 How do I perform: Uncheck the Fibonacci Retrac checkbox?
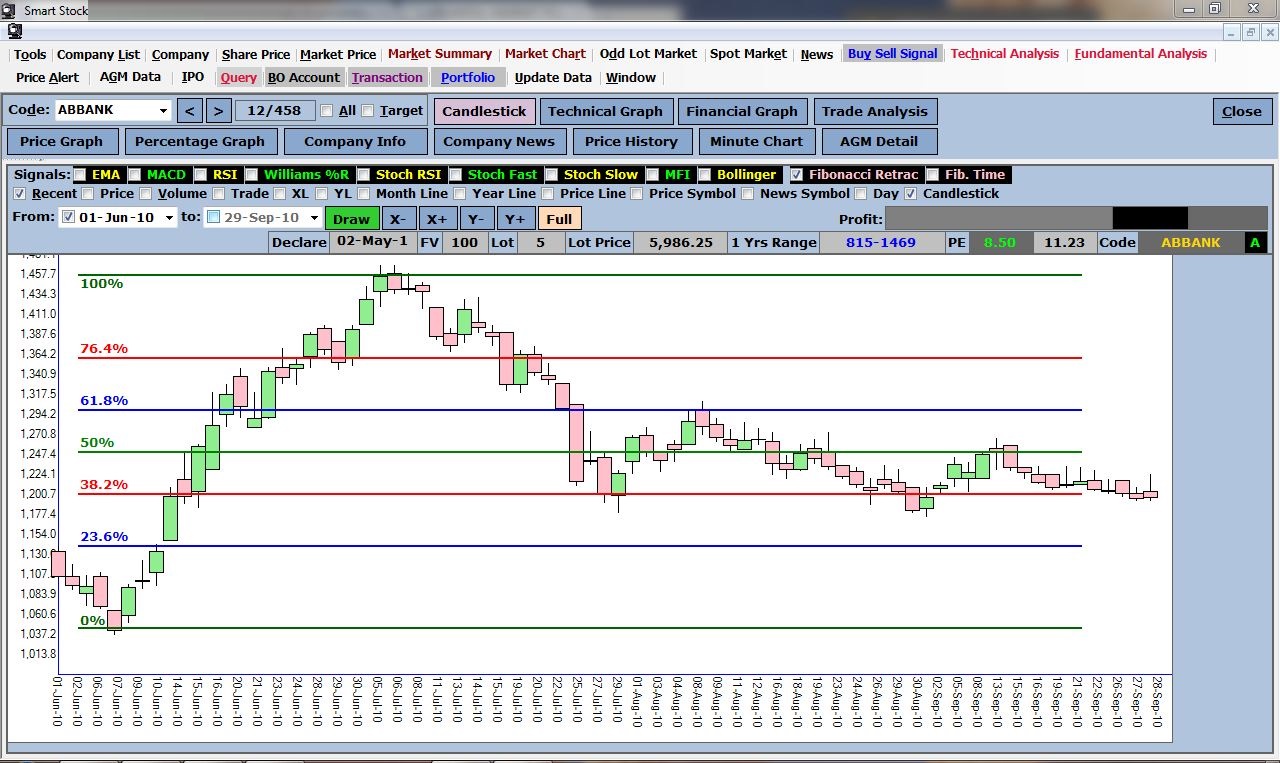click(796, 175)
